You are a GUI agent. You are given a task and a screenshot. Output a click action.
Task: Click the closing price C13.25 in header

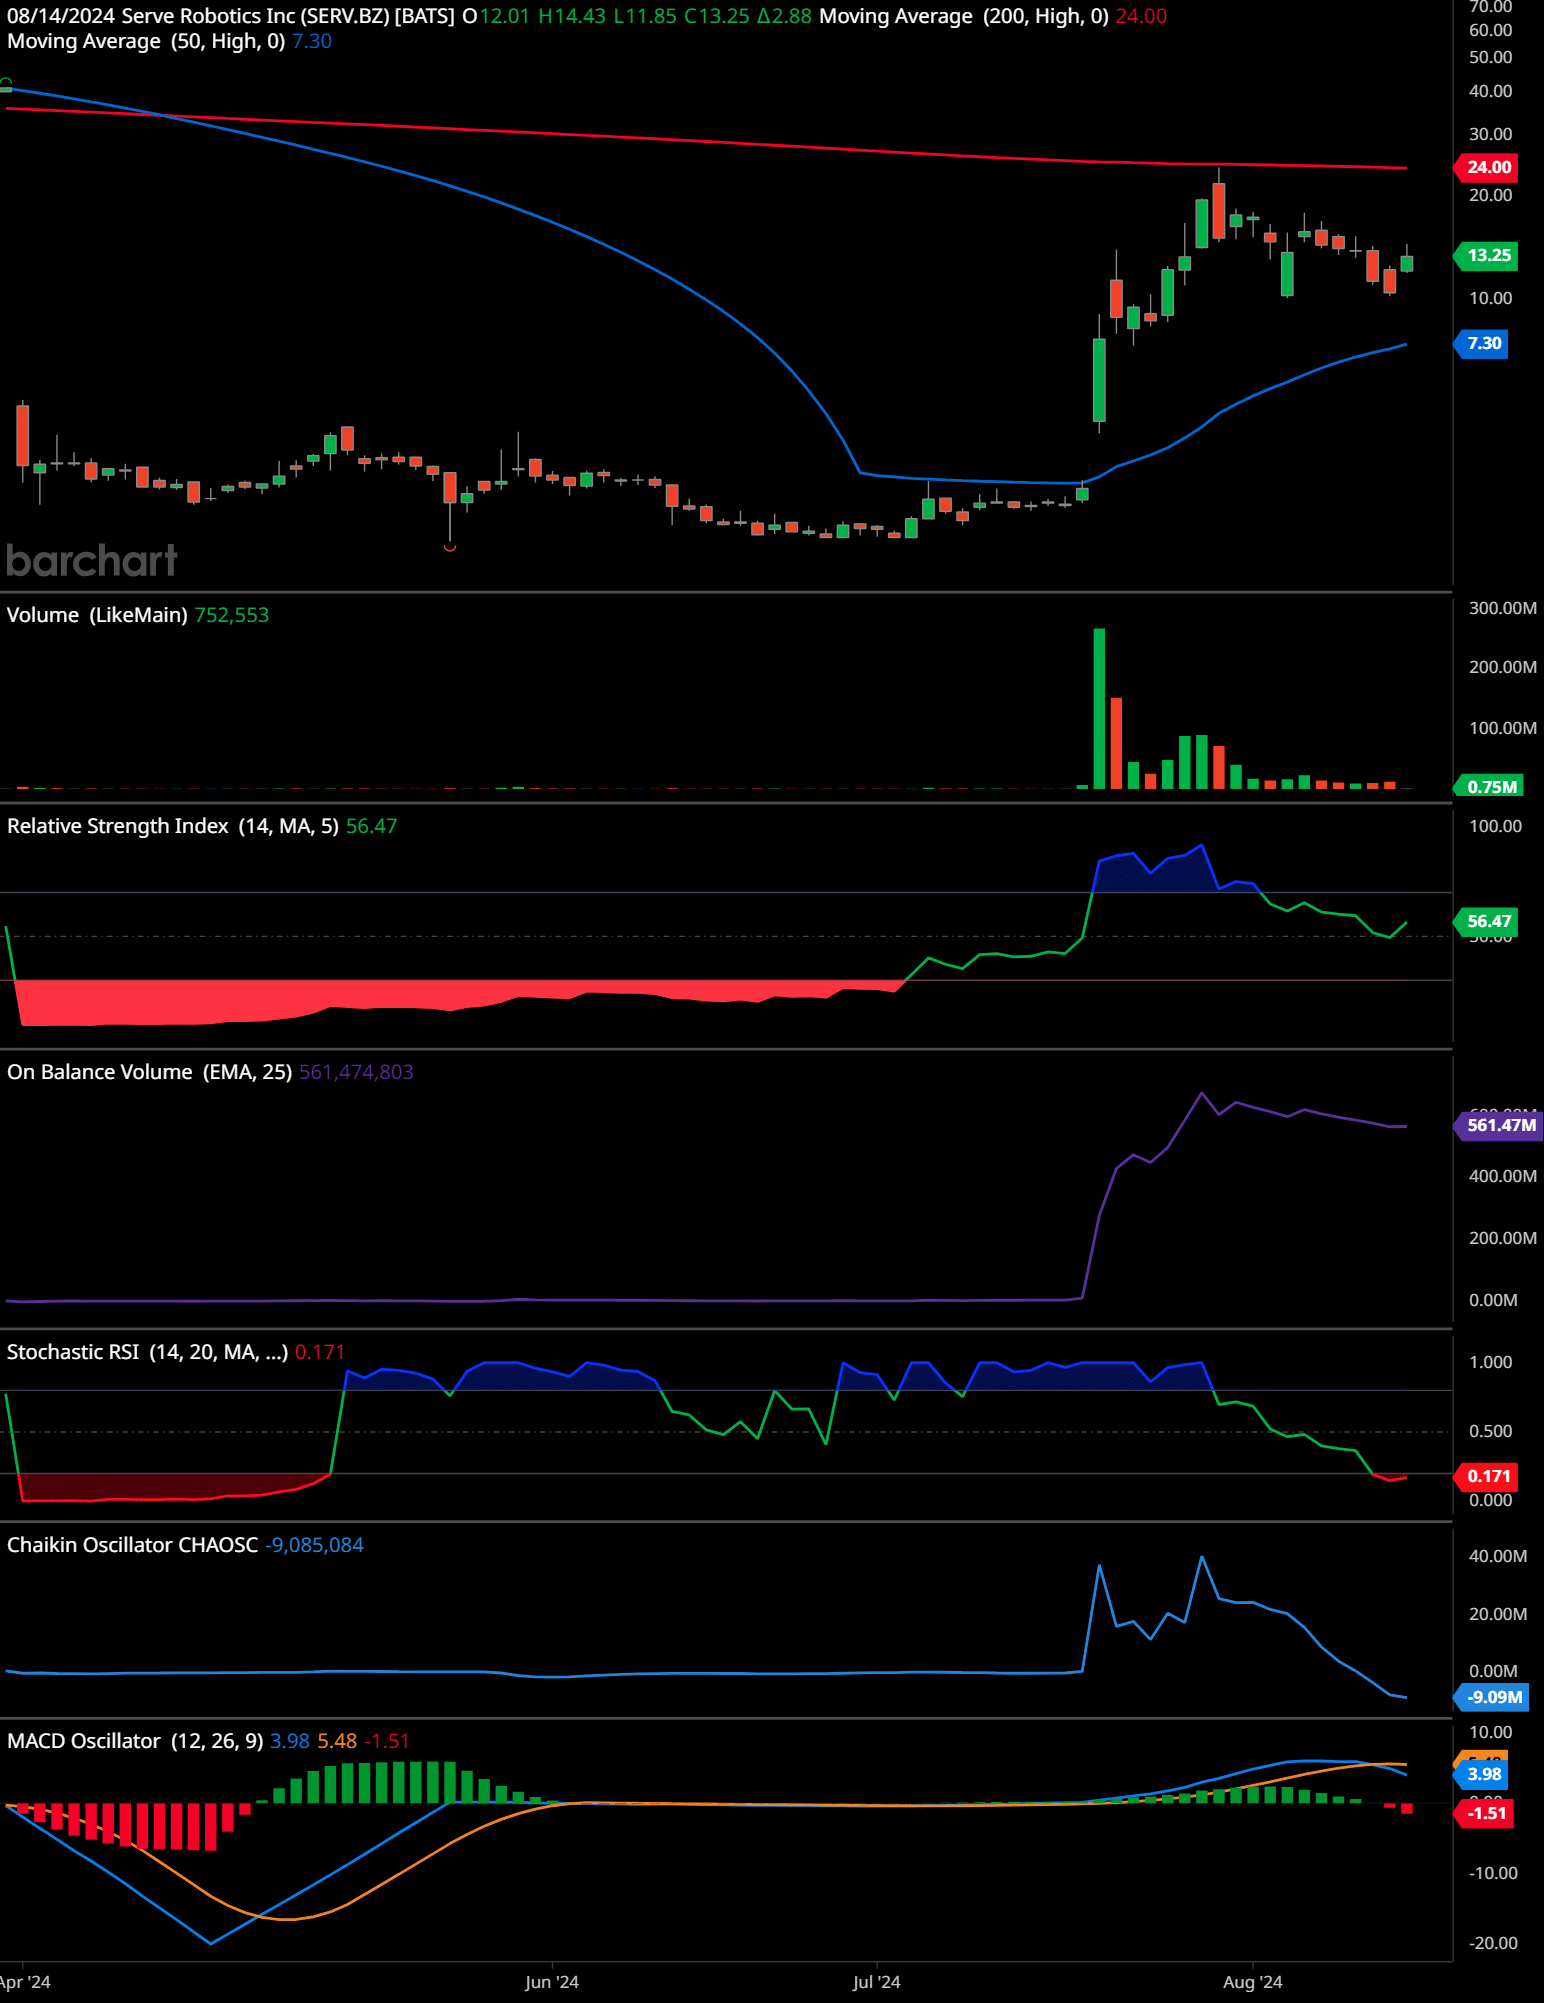717,16
